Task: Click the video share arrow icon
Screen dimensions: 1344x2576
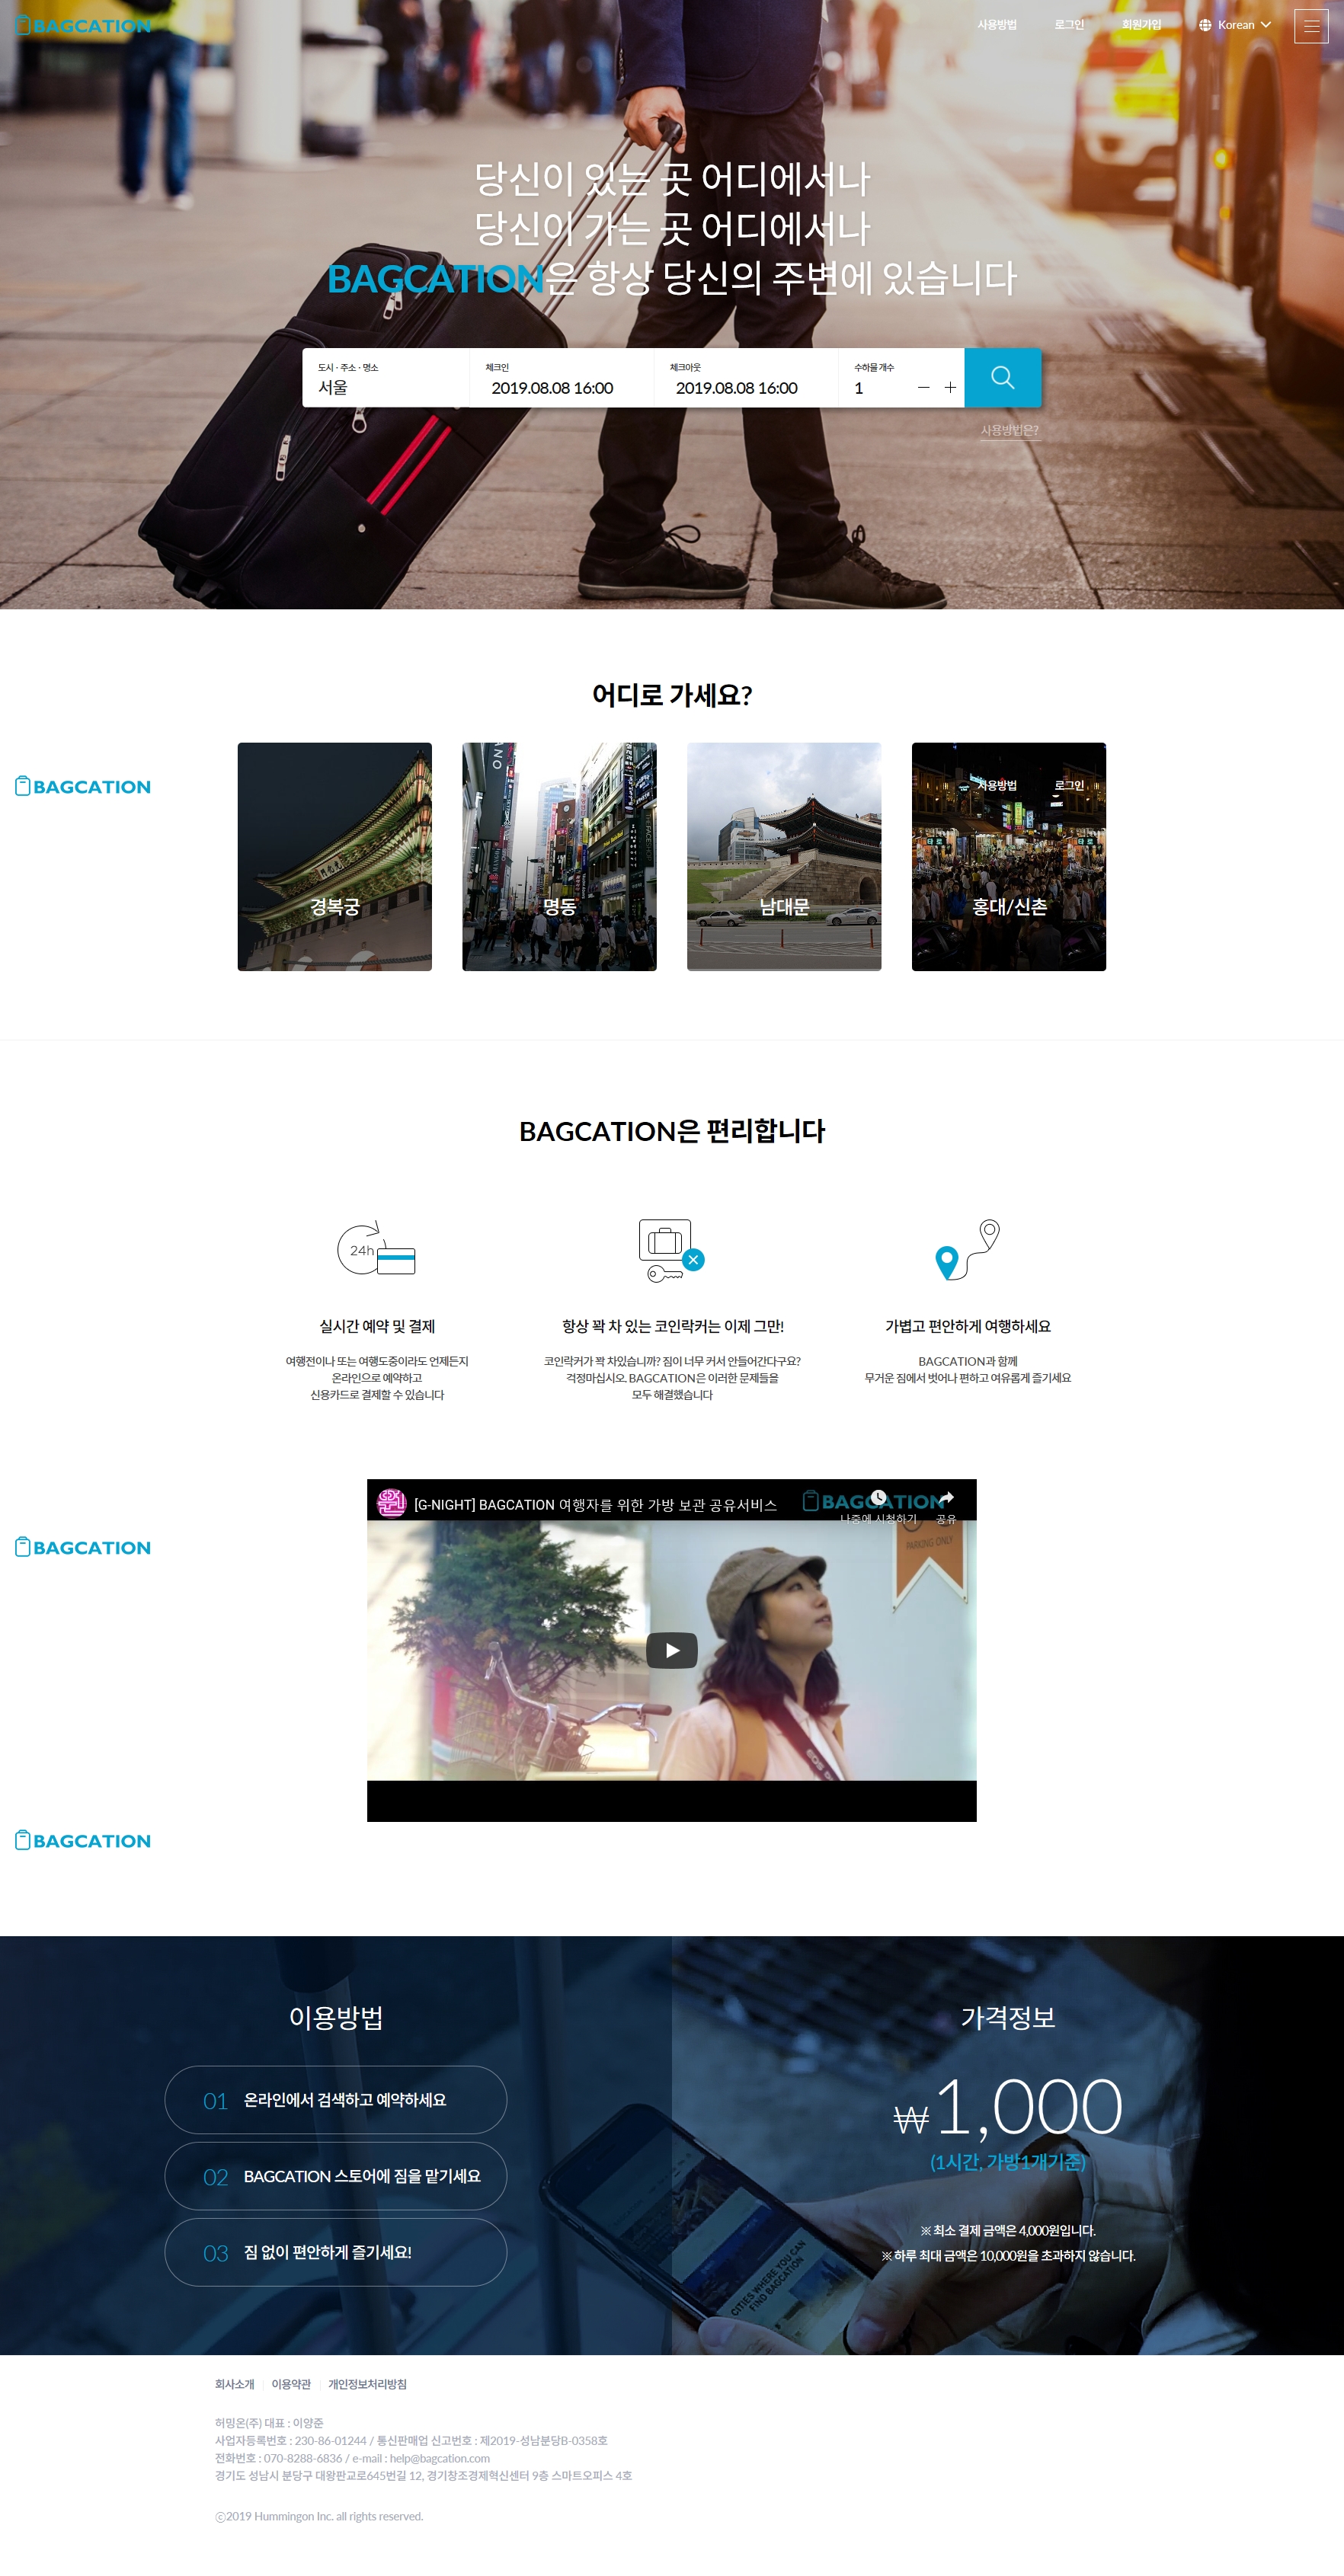Action: 946,1498
